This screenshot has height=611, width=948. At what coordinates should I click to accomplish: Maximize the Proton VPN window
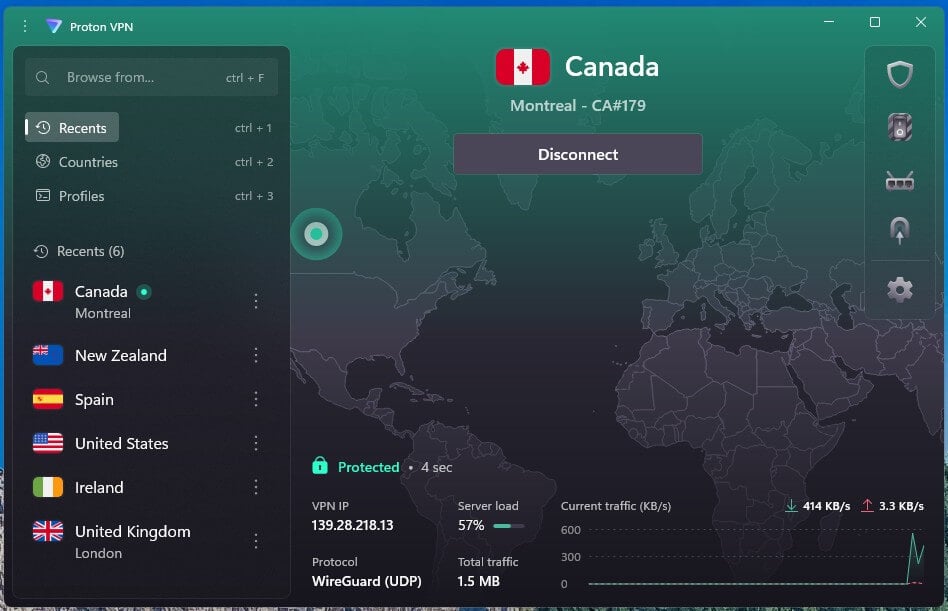pos(874,22)
